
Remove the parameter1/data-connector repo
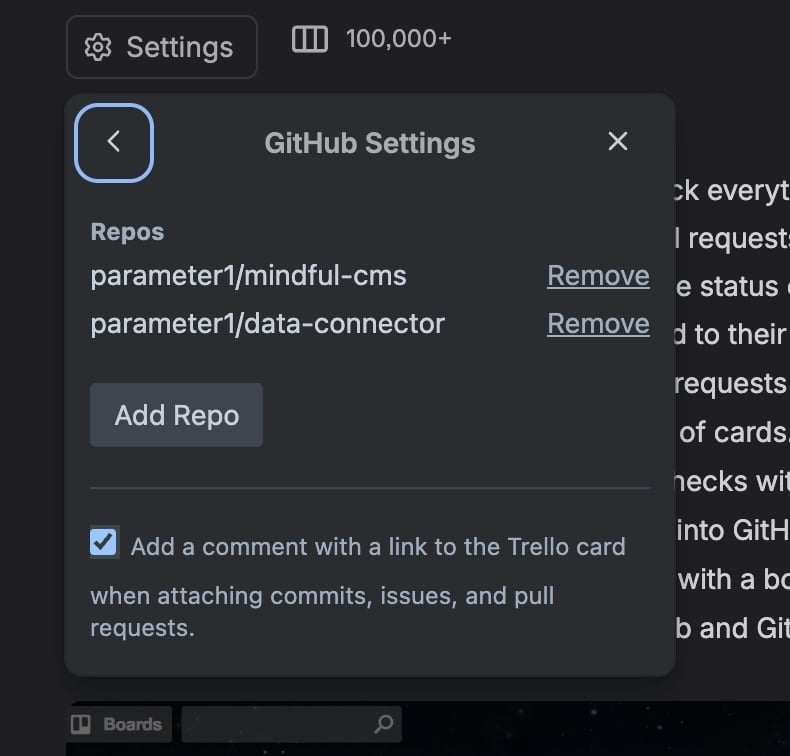coord(598,323)
